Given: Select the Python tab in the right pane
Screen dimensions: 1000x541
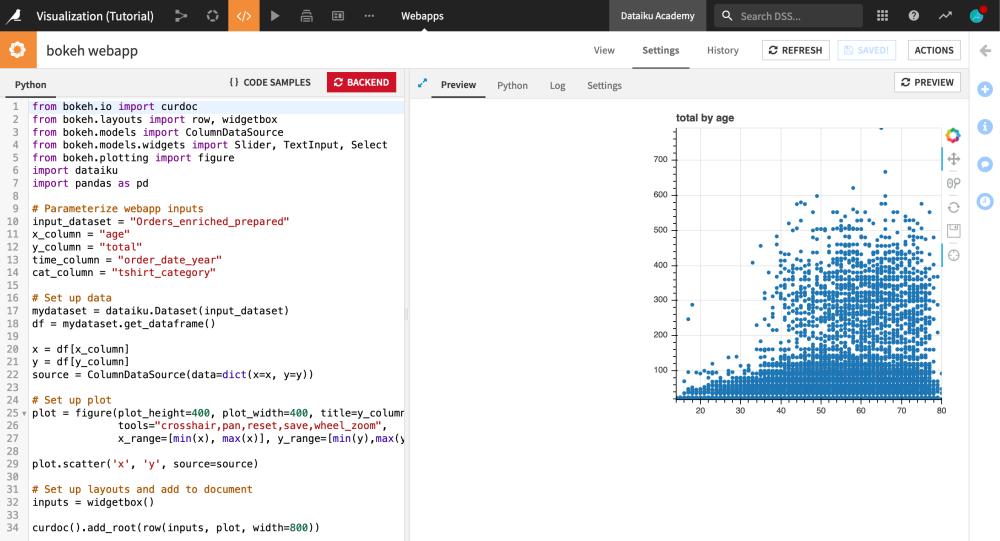Looking at the screenshot, I should [513, 85].
